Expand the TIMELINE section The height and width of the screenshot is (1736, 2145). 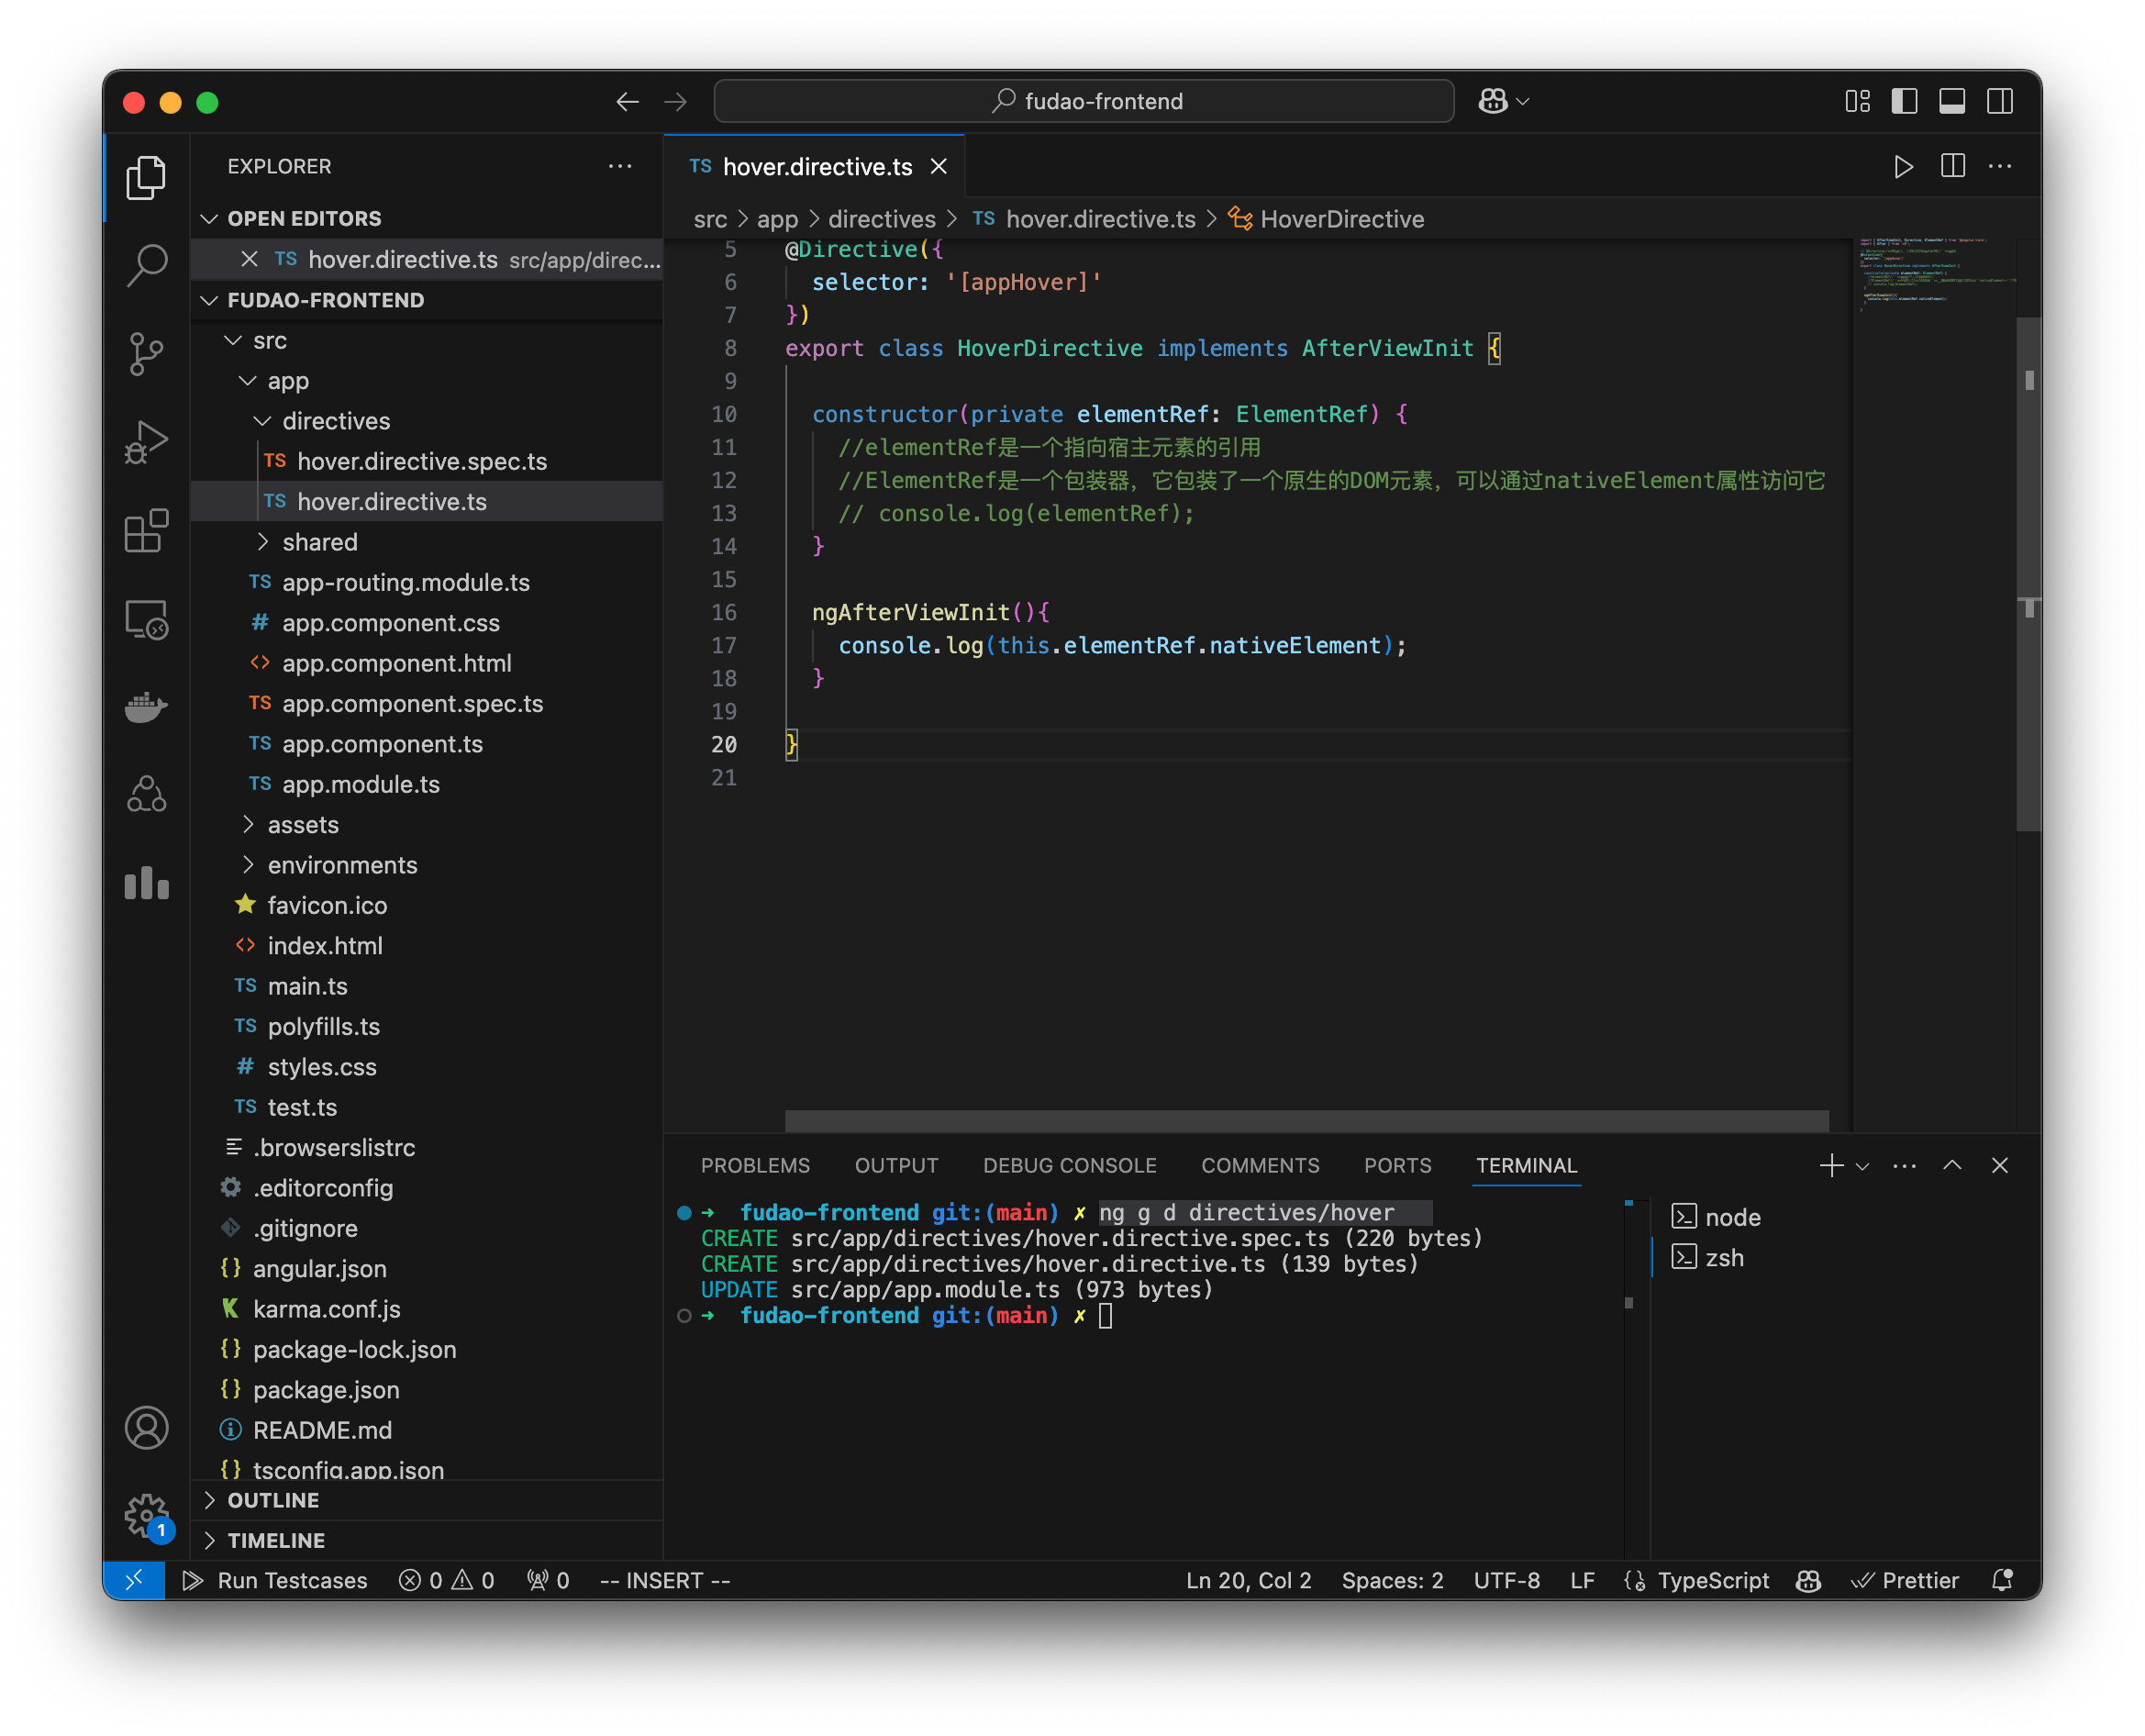275,1540
